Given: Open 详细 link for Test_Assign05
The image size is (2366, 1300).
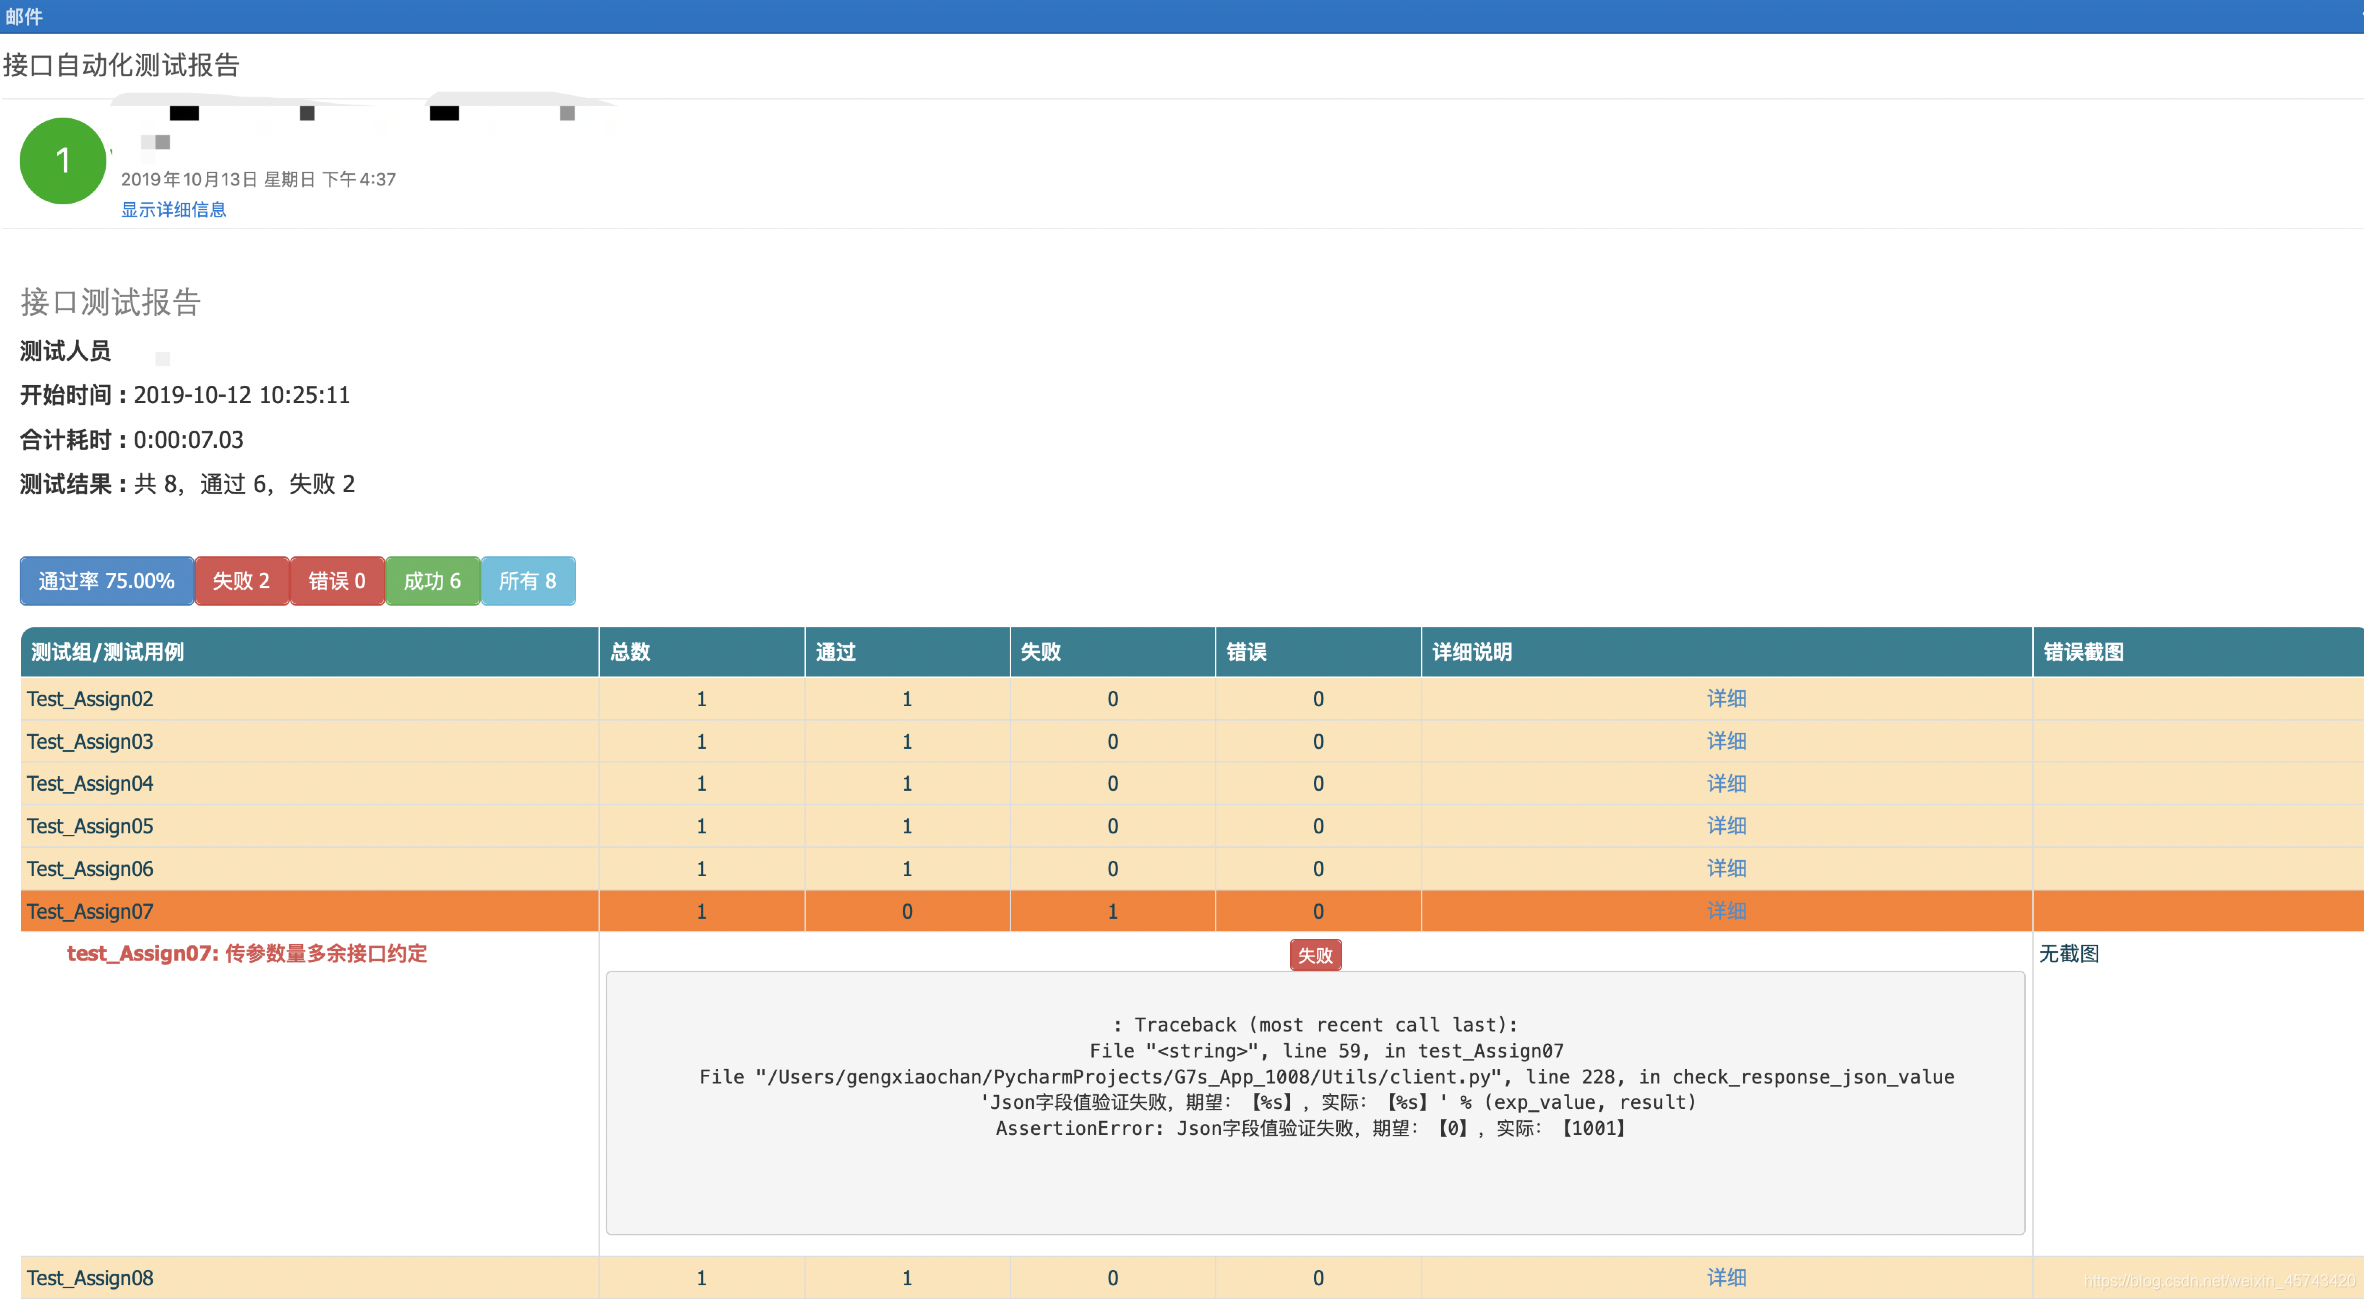Looking at the screenshot, I should (x=1726, y=826).
